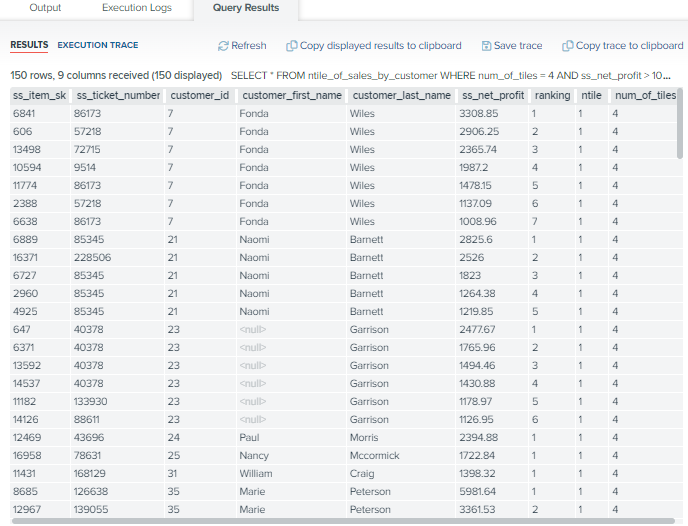Click the Save trace disk icon

tap(486, 46)
